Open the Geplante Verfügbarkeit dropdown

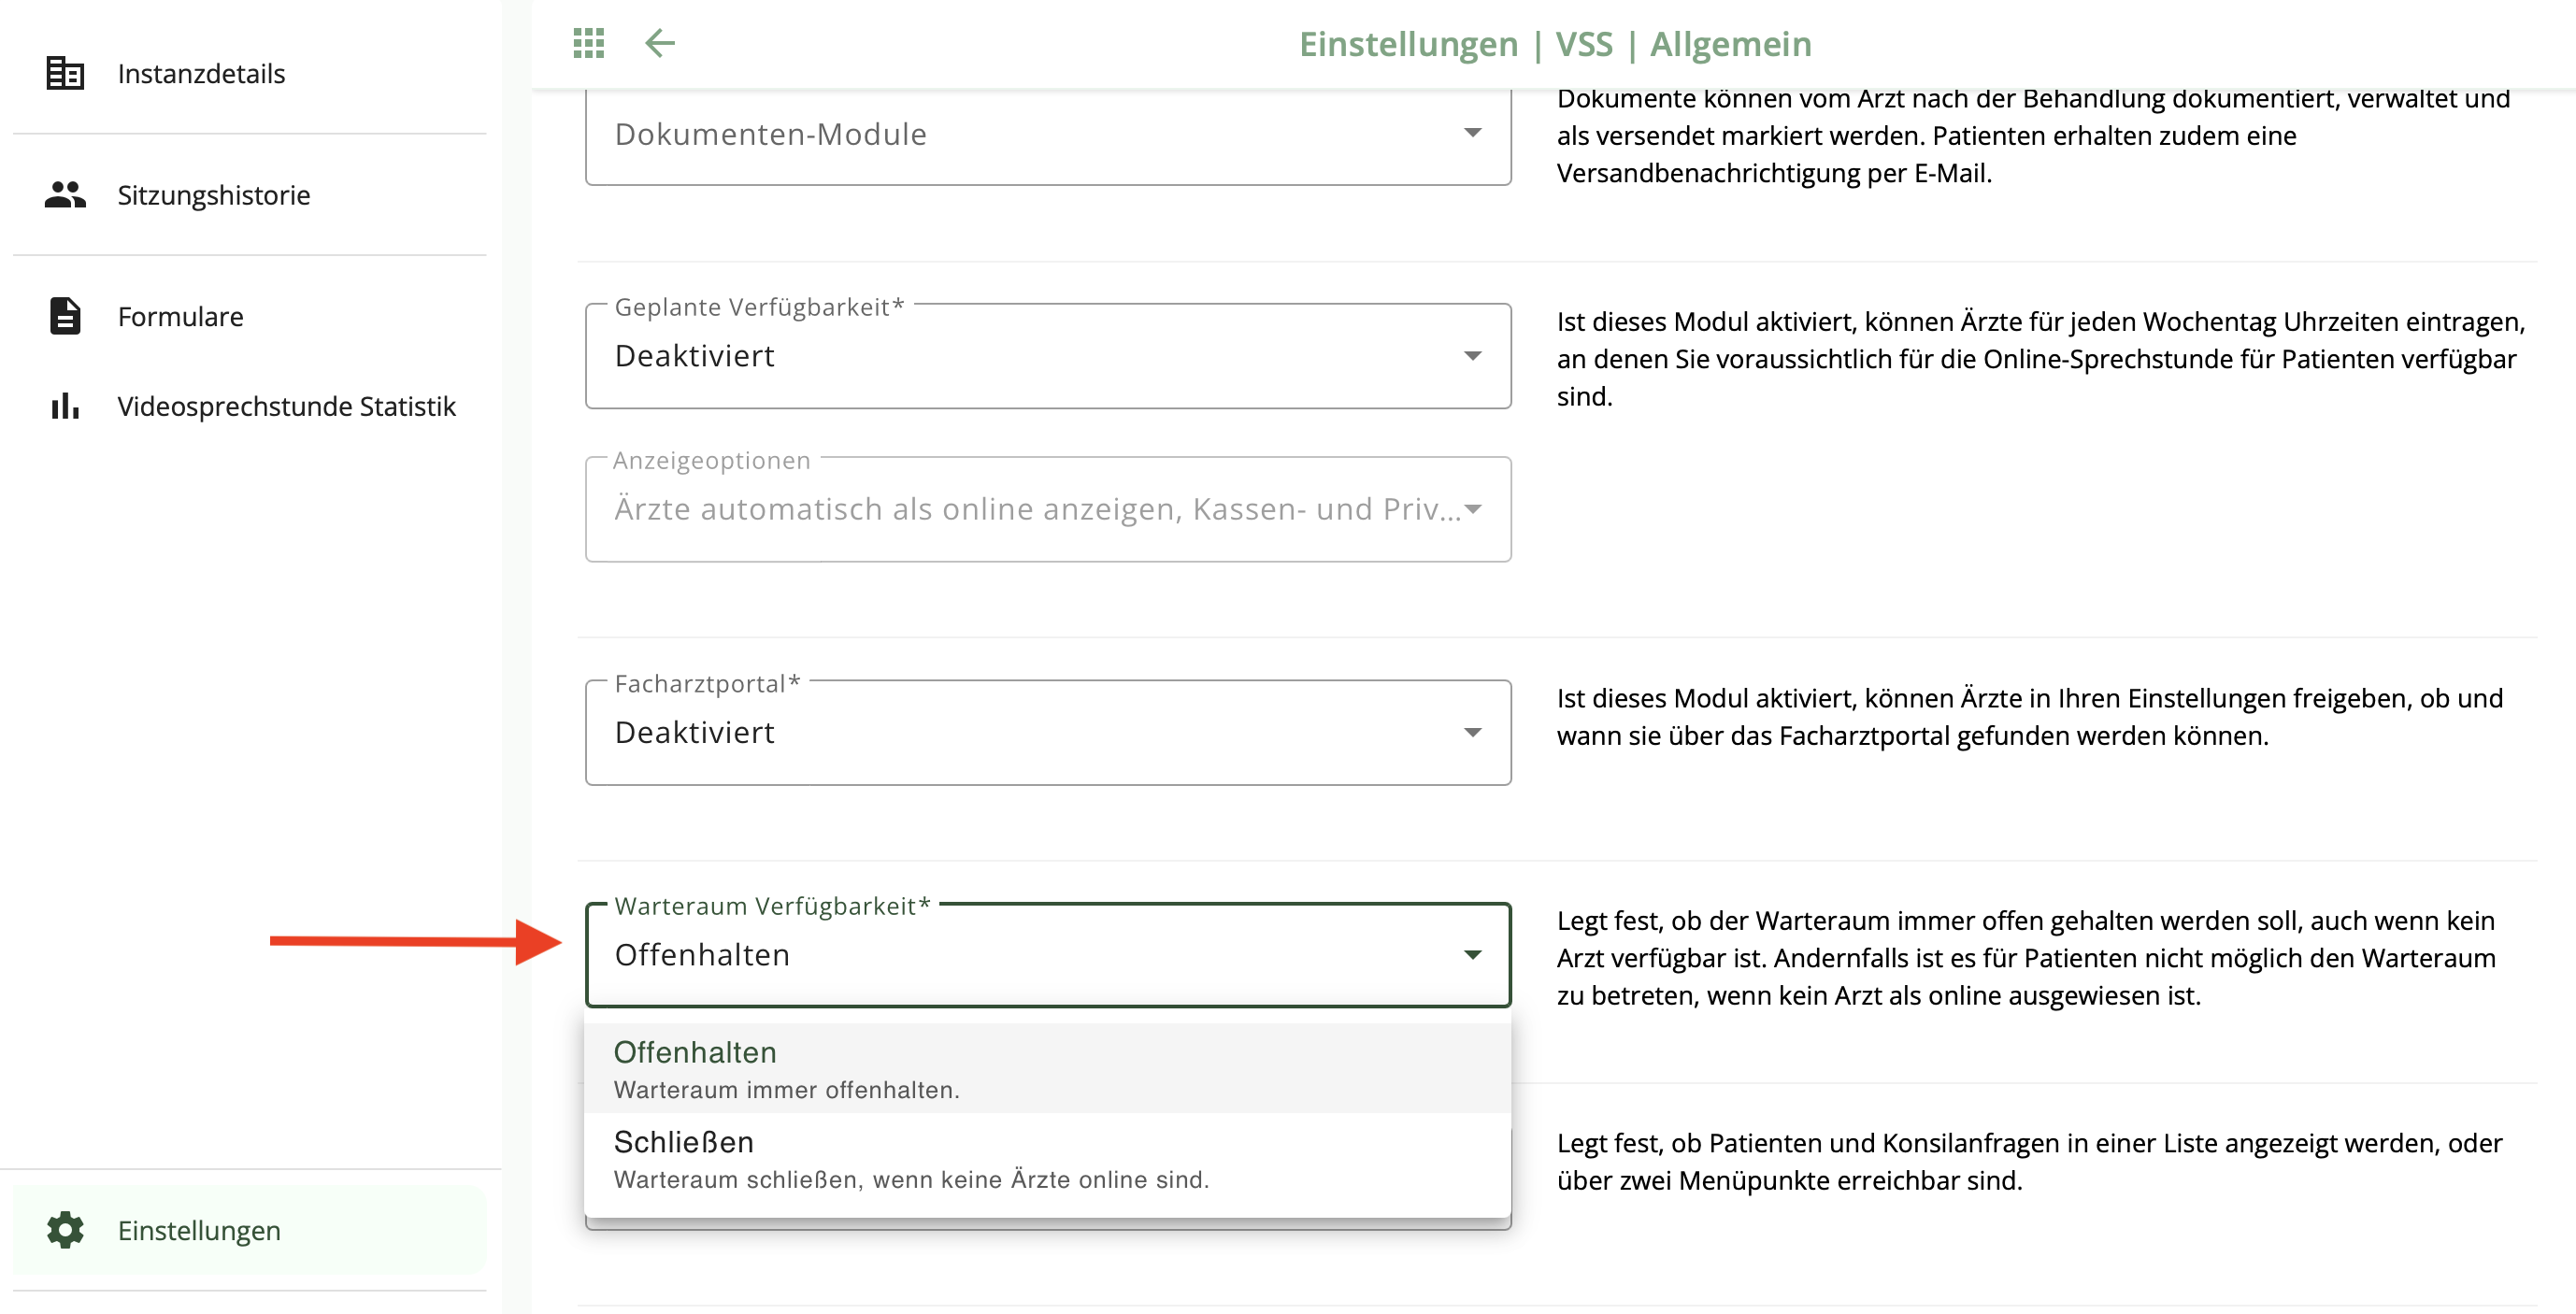(x=1047, y=356)
